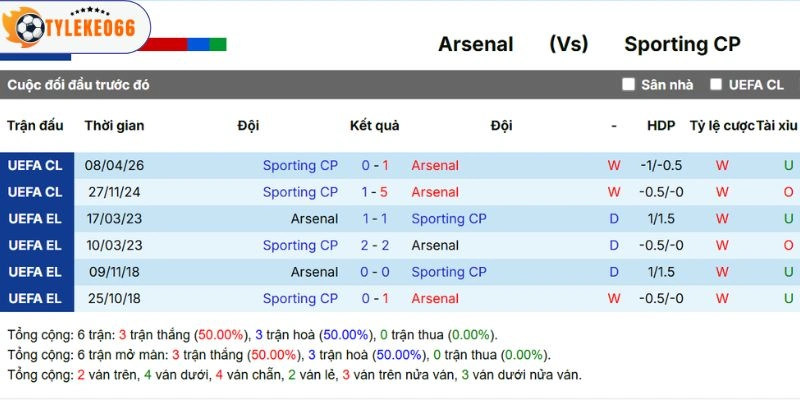This screenshot has height=400, width=800.
Task: Click the UEFA EL badge for 17/03/23
Action: [x=35, y=218]
